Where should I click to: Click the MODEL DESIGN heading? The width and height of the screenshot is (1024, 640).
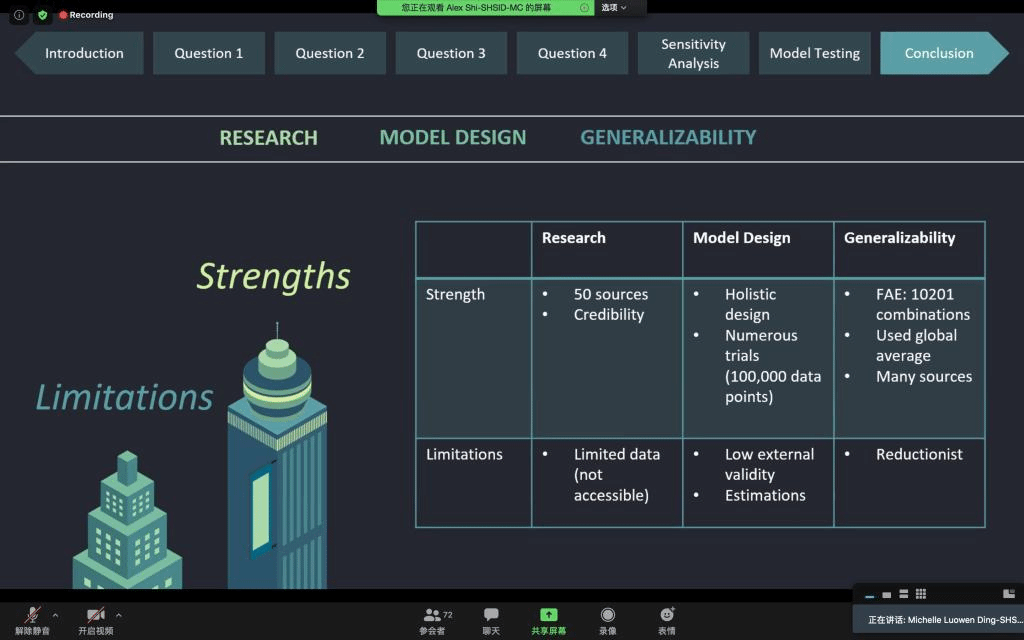point(453,137)
